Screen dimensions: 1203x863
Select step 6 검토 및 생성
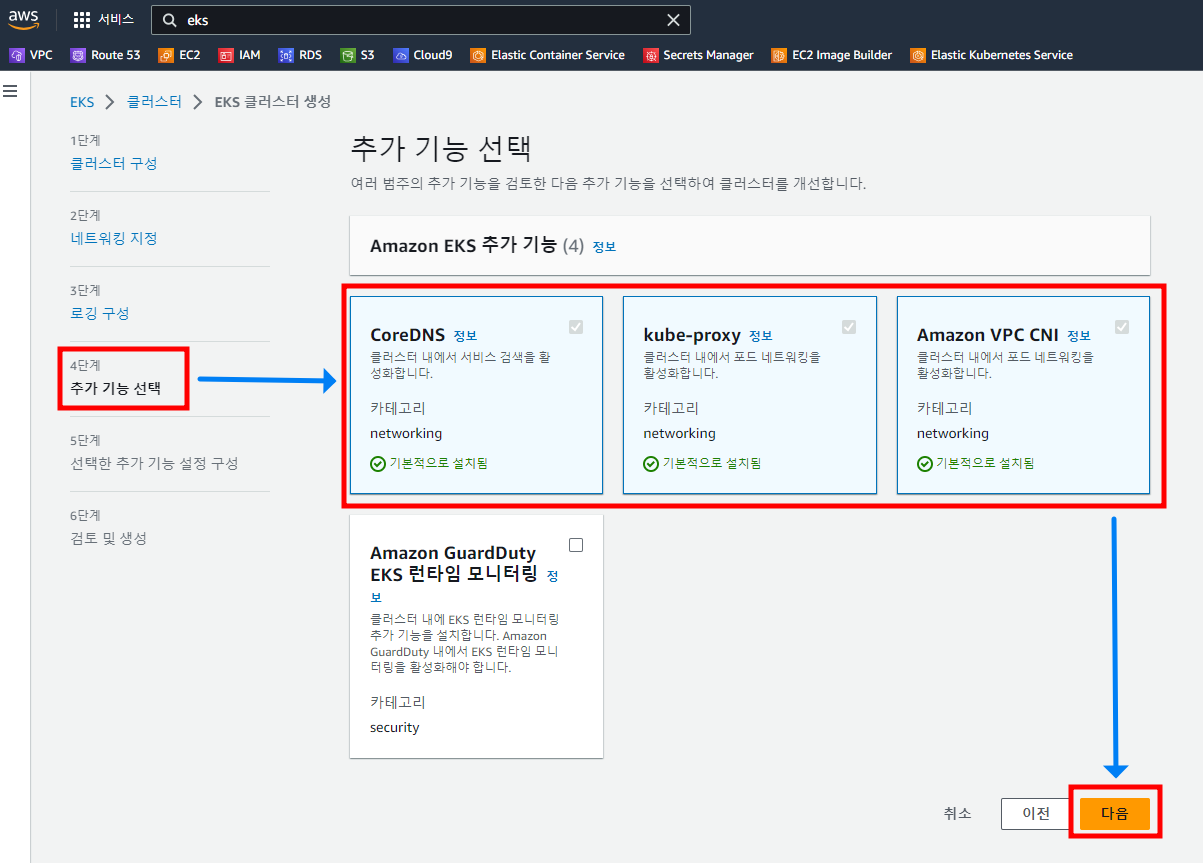[109, 538]
